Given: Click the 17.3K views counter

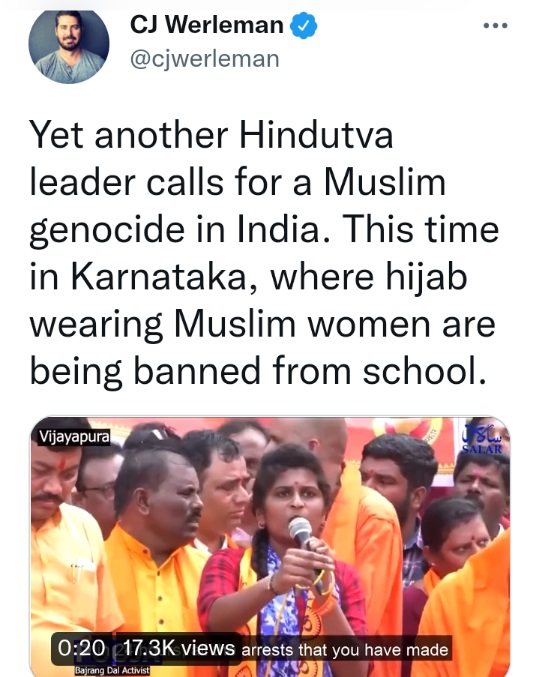Looking at the screenshot, I should 179,648.
